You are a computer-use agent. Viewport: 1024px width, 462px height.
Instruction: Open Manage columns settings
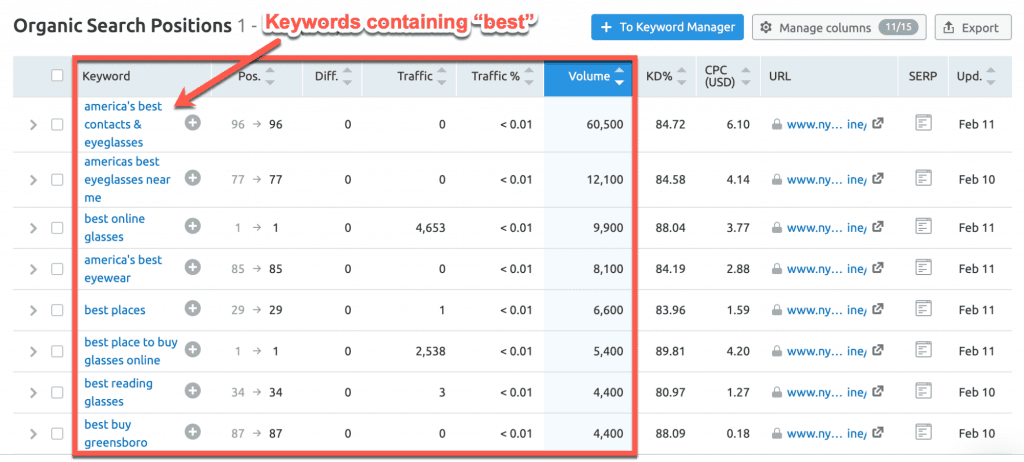(838, 27)
